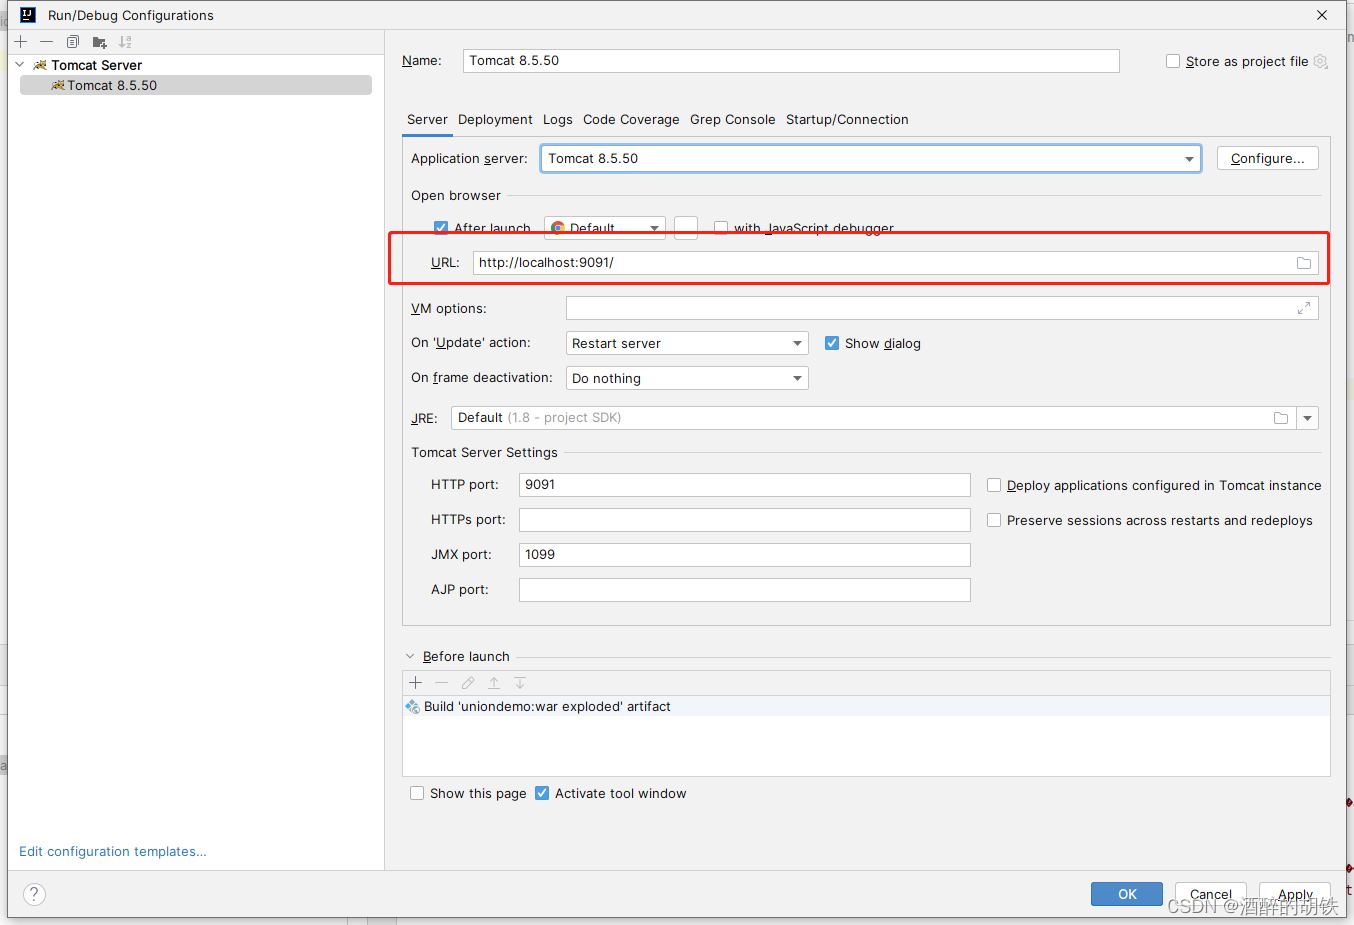This screenshot has width=1354, height=925.
Task: Check Deploy applications configured in Tomcat instance
Action: (x=994, y=485)
